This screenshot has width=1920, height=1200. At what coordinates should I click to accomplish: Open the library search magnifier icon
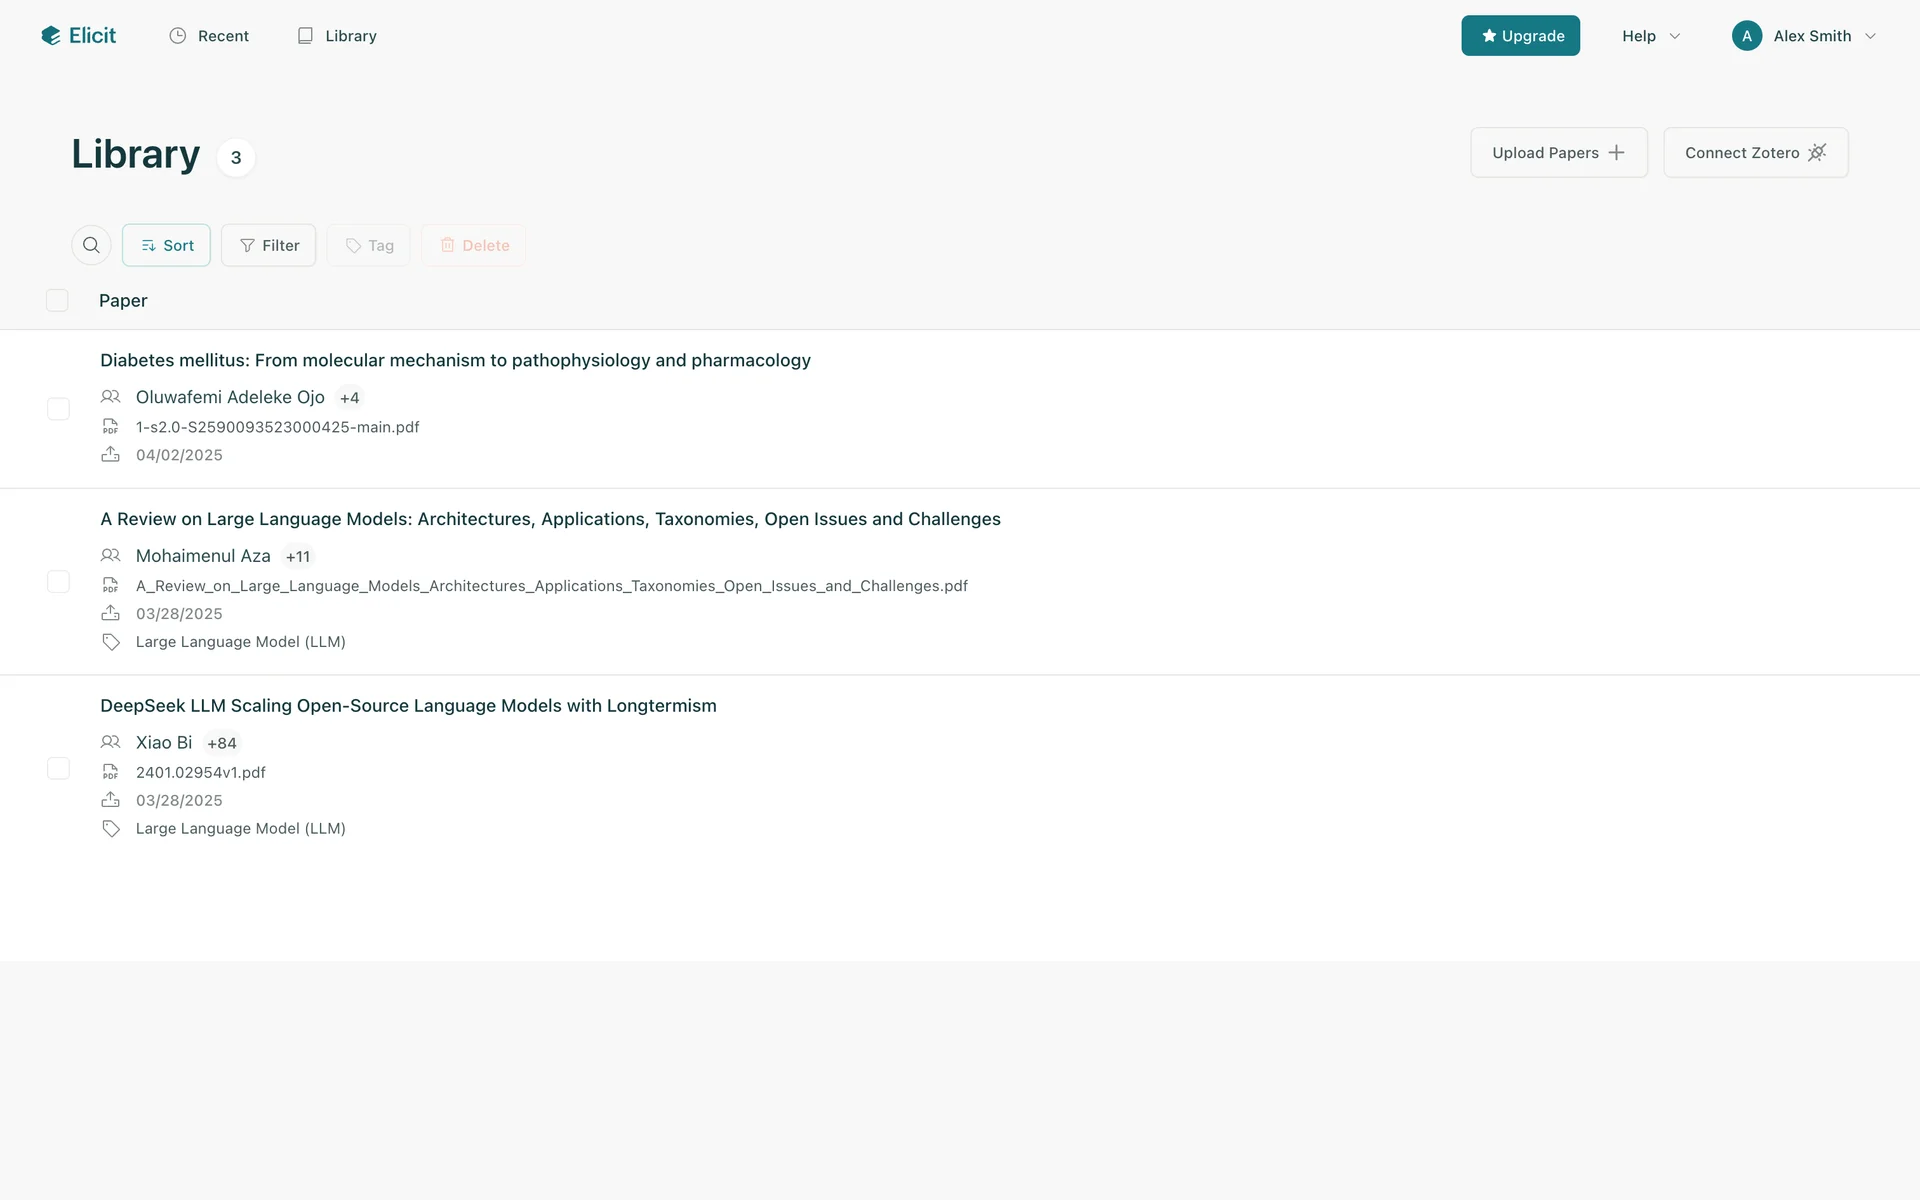click(91, 245)
